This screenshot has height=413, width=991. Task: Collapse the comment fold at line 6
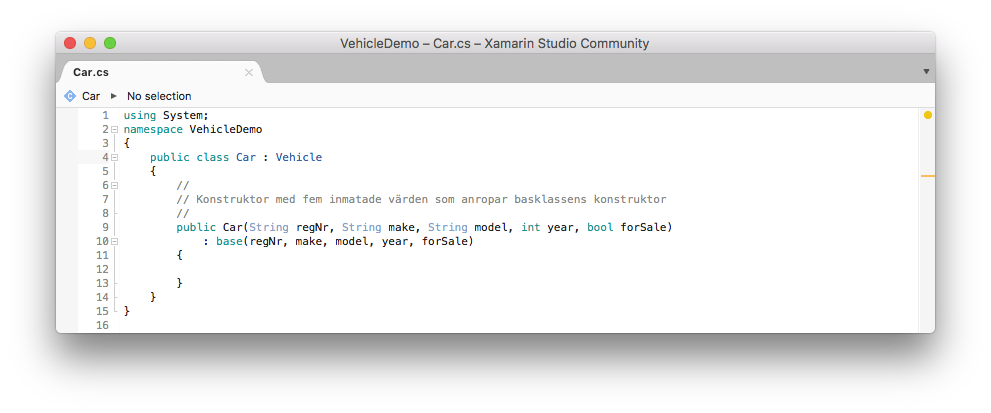(x=114, y=185)
